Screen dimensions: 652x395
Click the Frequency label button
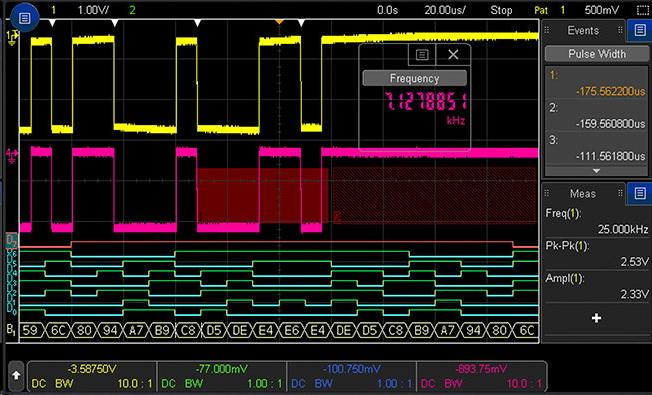(x=415, y=78)
